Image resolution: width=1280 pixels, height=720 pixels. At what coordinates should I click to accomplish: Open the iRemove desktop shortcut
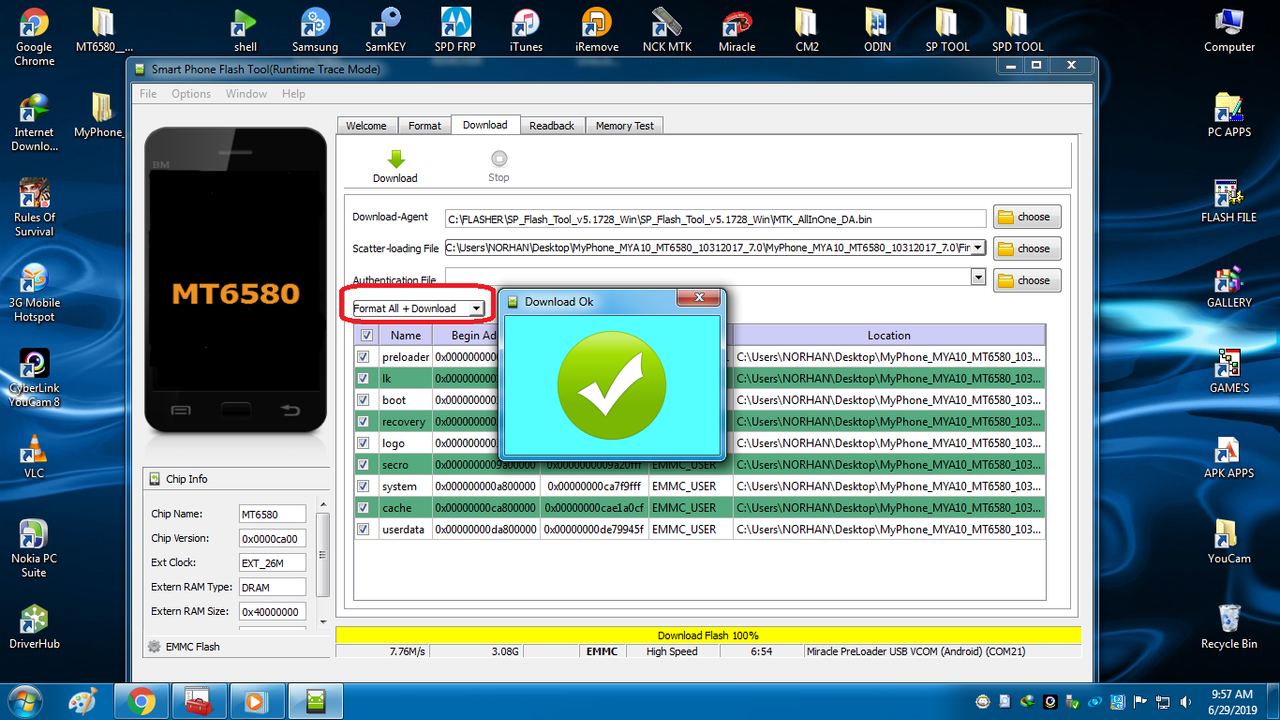[596, 30]
